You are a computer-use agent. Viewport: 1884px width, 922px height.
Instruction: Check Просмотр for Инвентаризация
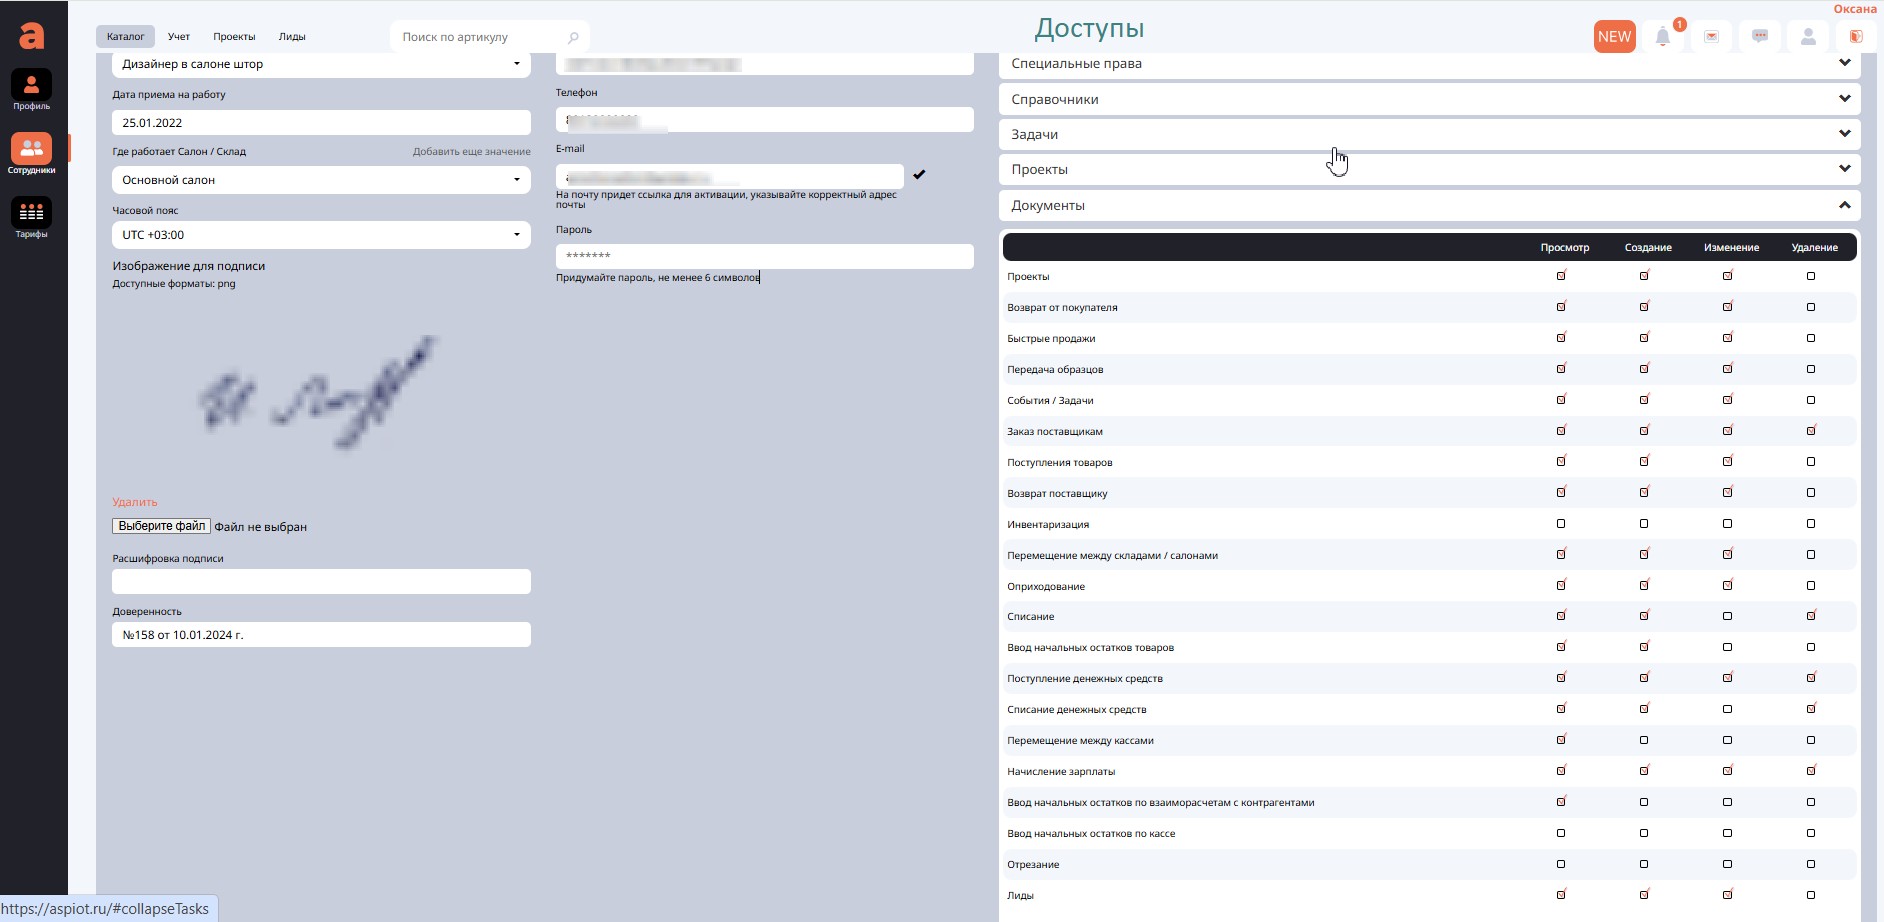[x=1561, y=524]
